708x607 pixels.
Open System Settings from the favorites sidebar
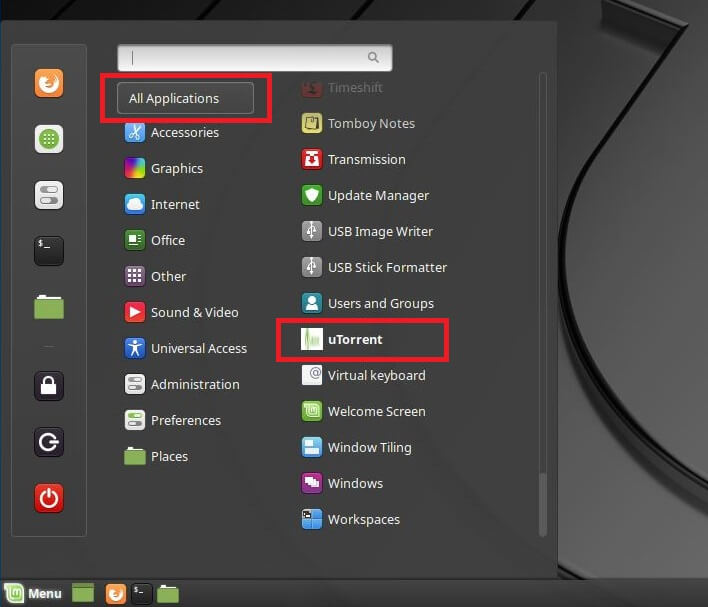click(x=49, y=195)
